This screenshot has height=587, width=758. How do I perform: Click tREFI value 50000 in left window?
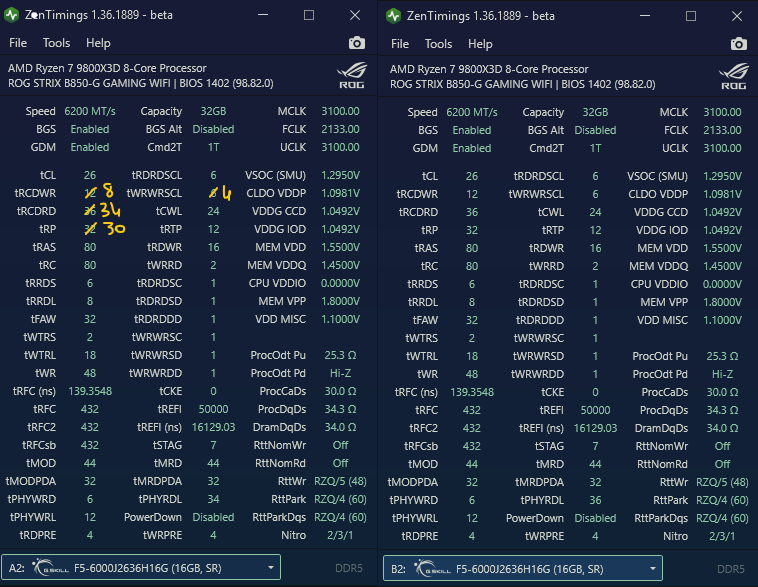click(x=213, y=409)
